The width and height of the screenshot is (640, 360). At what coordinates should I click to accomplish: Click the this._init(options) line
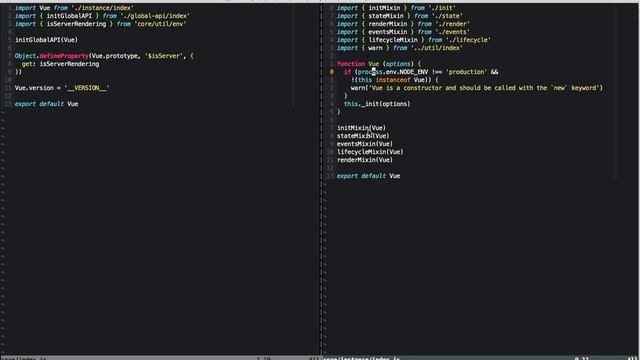pos(377,104)
